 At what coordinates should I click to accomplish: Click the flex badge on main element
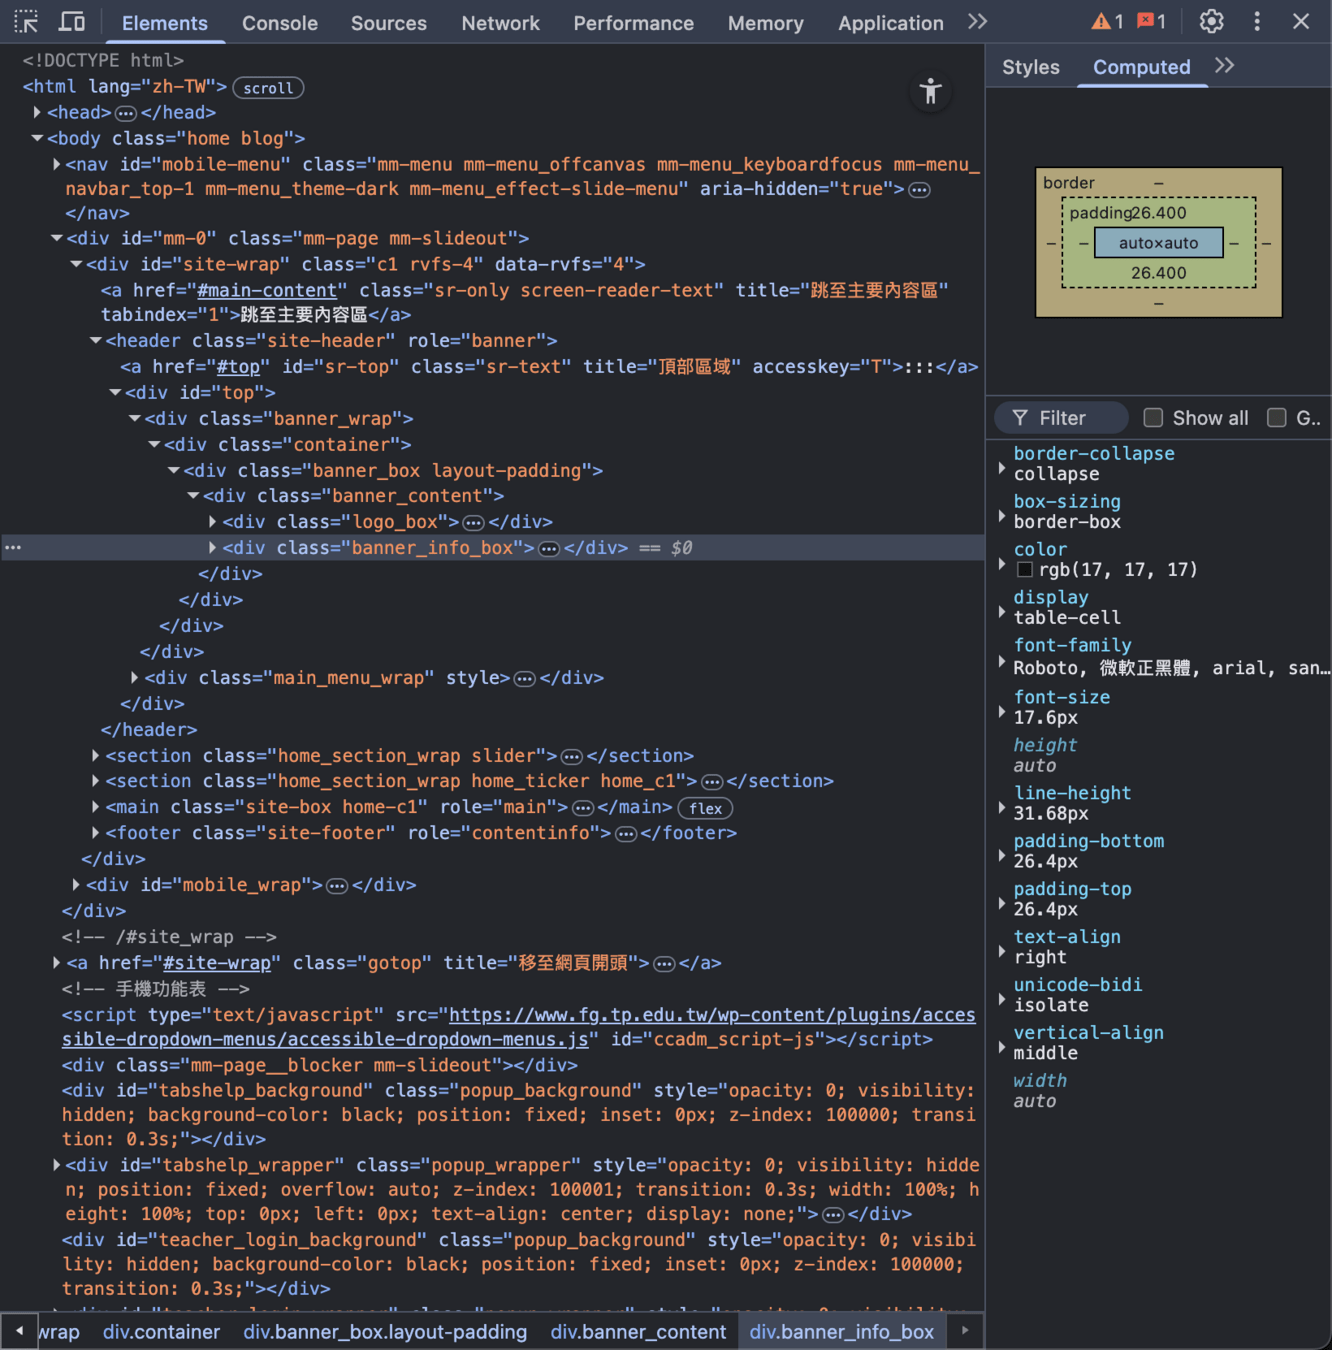pyautogui.click(x=705, y=808)
